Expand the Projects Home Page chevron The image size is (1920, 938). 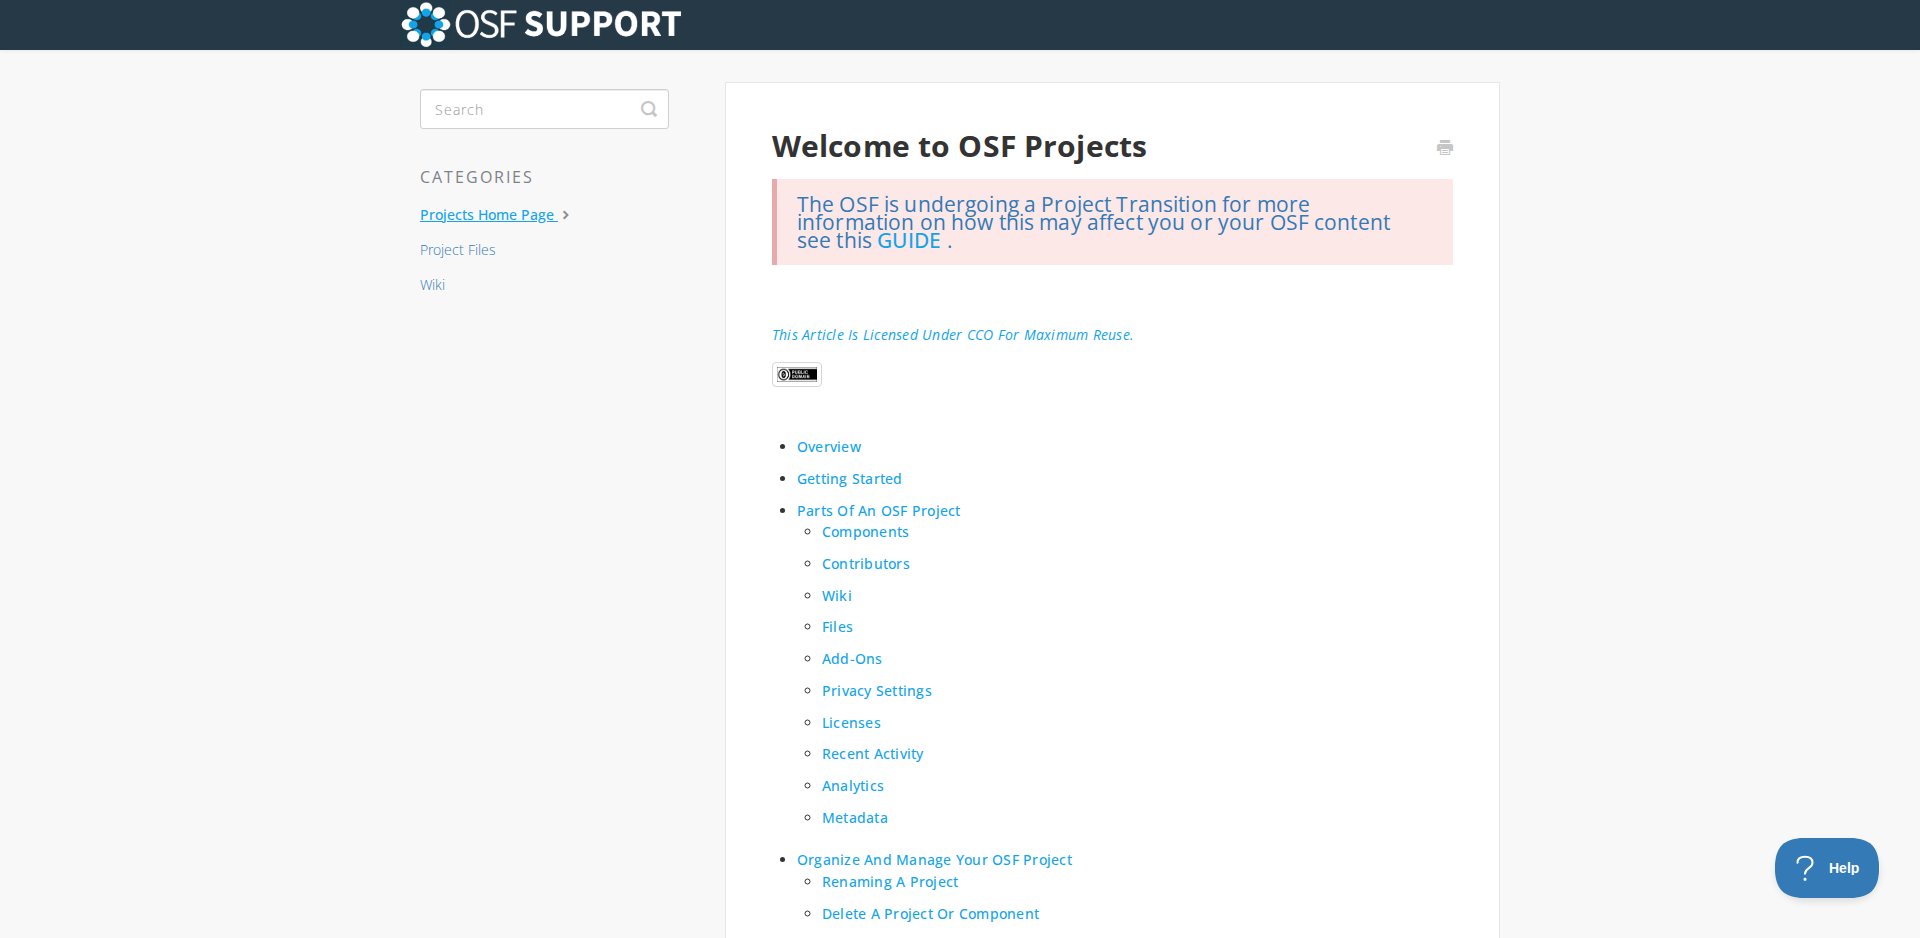[566, 215]
